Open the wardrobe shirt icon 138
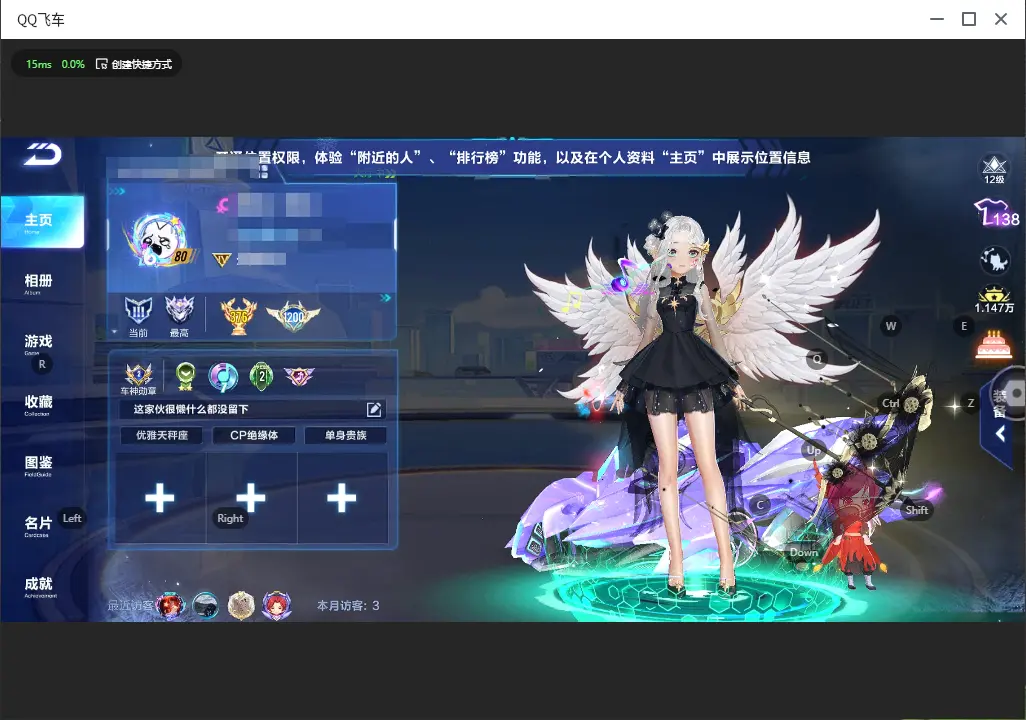This screenshot has height=720, width=1026. tap(995, 213)
